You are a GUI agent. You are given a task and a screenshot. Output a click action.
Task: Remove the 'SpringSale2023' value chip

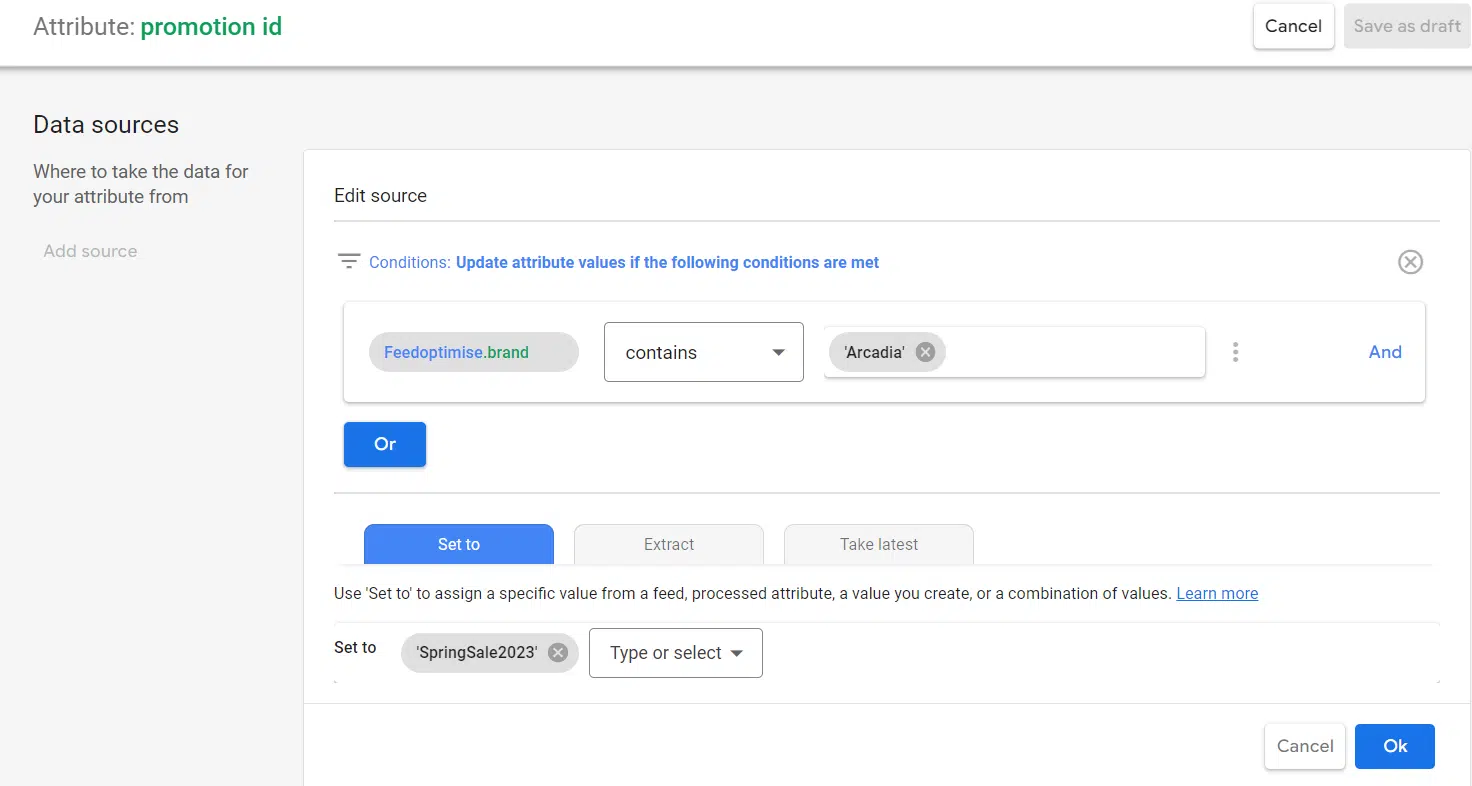(x=558, y=653)
